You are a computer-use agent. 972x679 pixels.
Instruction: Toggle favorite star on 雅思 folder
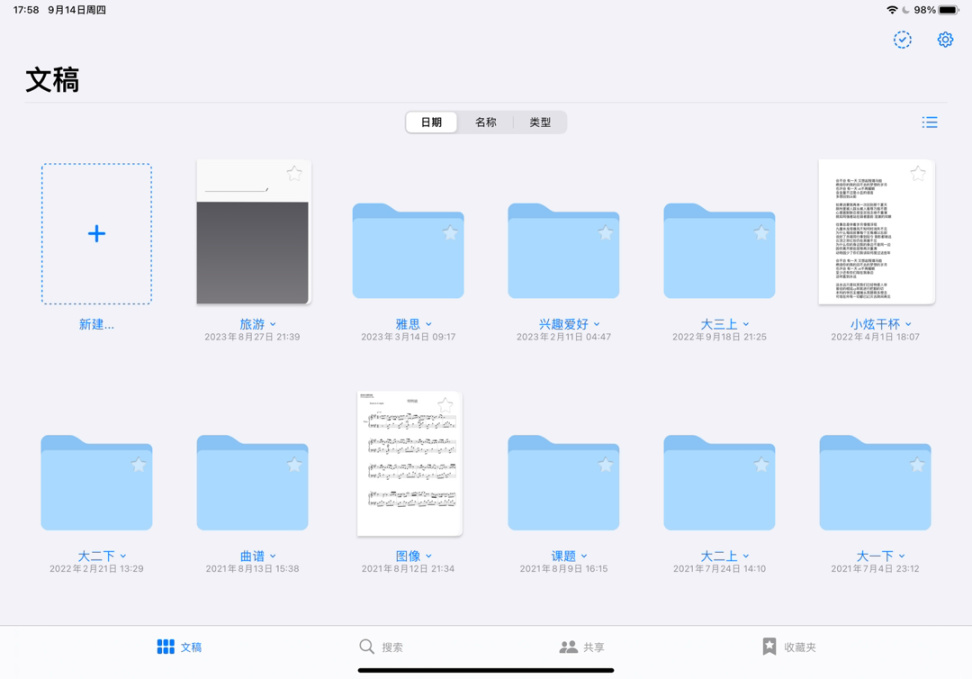pos(450,233)
